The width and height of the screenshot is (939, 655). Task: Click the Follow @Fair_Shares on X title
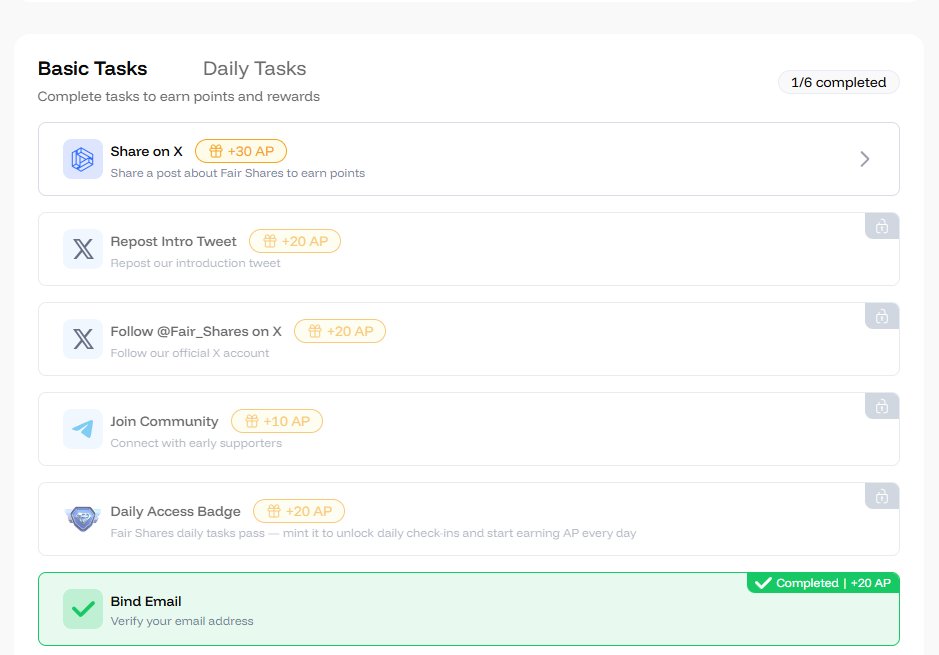196,331
